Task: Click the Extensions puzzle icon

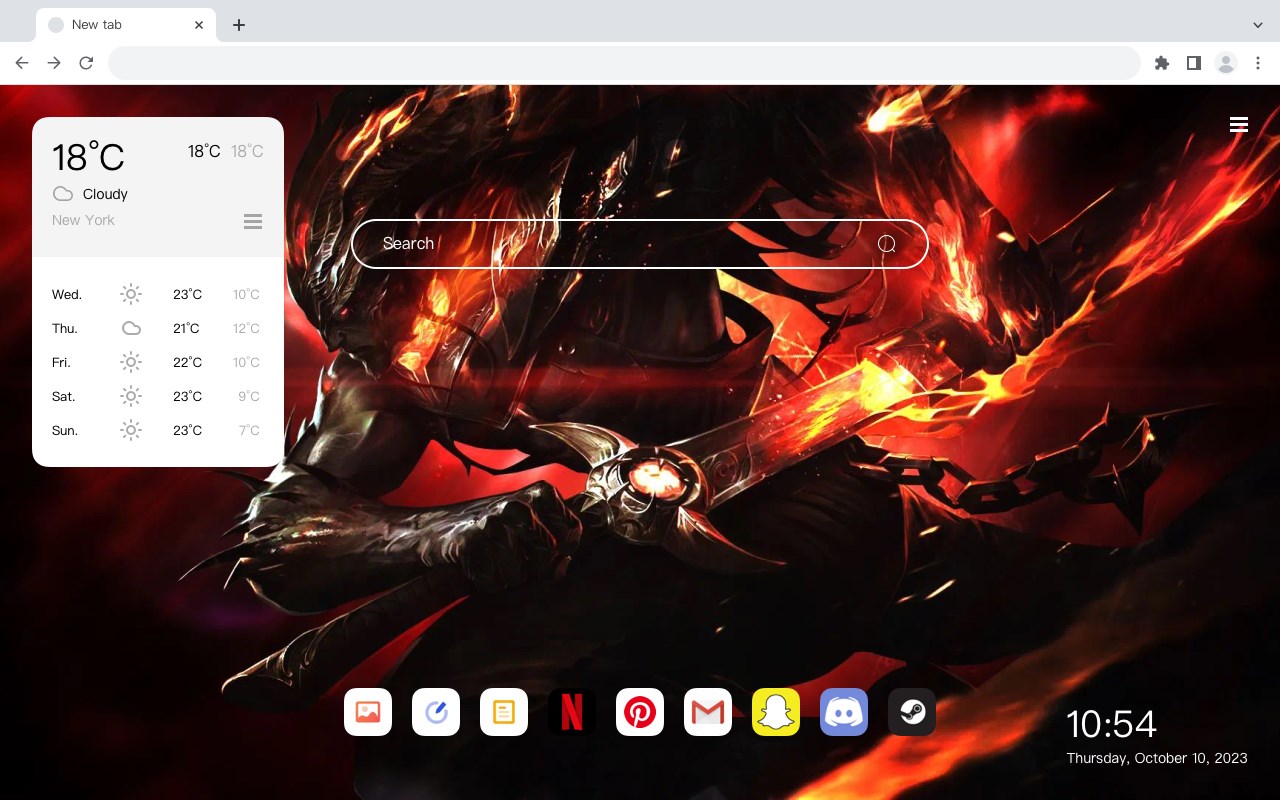Action: [x=1161, y=63]
